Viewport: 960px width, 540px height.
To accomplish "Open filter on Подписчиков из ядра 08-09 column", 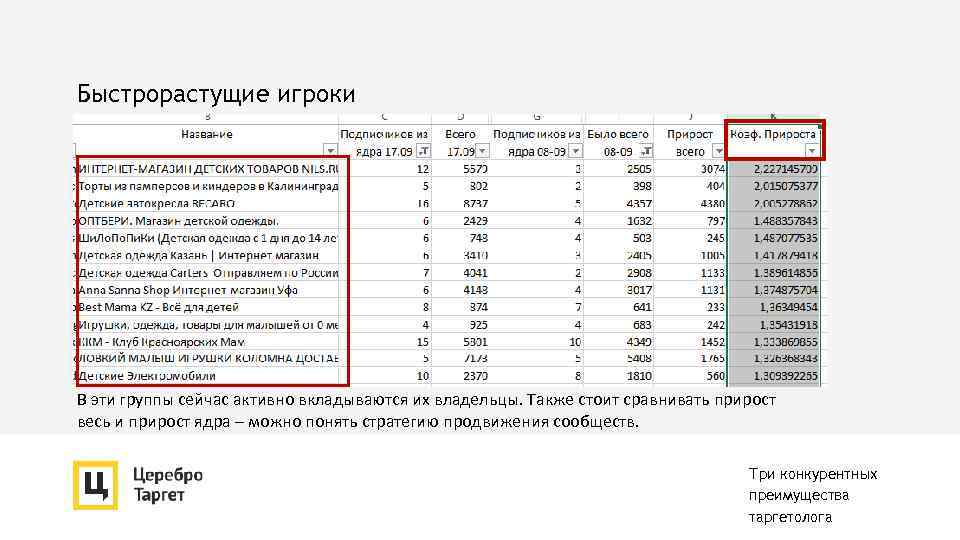I will tap(576, 151).
